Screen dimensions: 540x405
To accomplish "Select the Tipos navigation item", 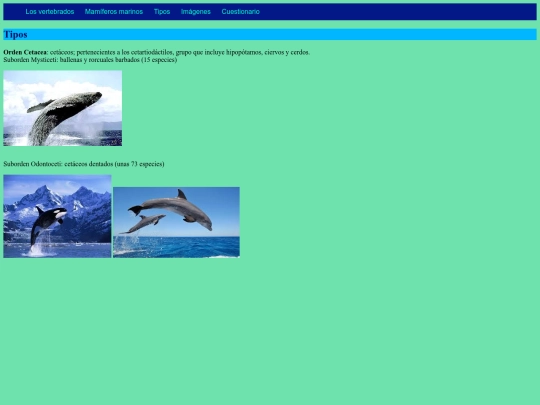I will point(162,12).
